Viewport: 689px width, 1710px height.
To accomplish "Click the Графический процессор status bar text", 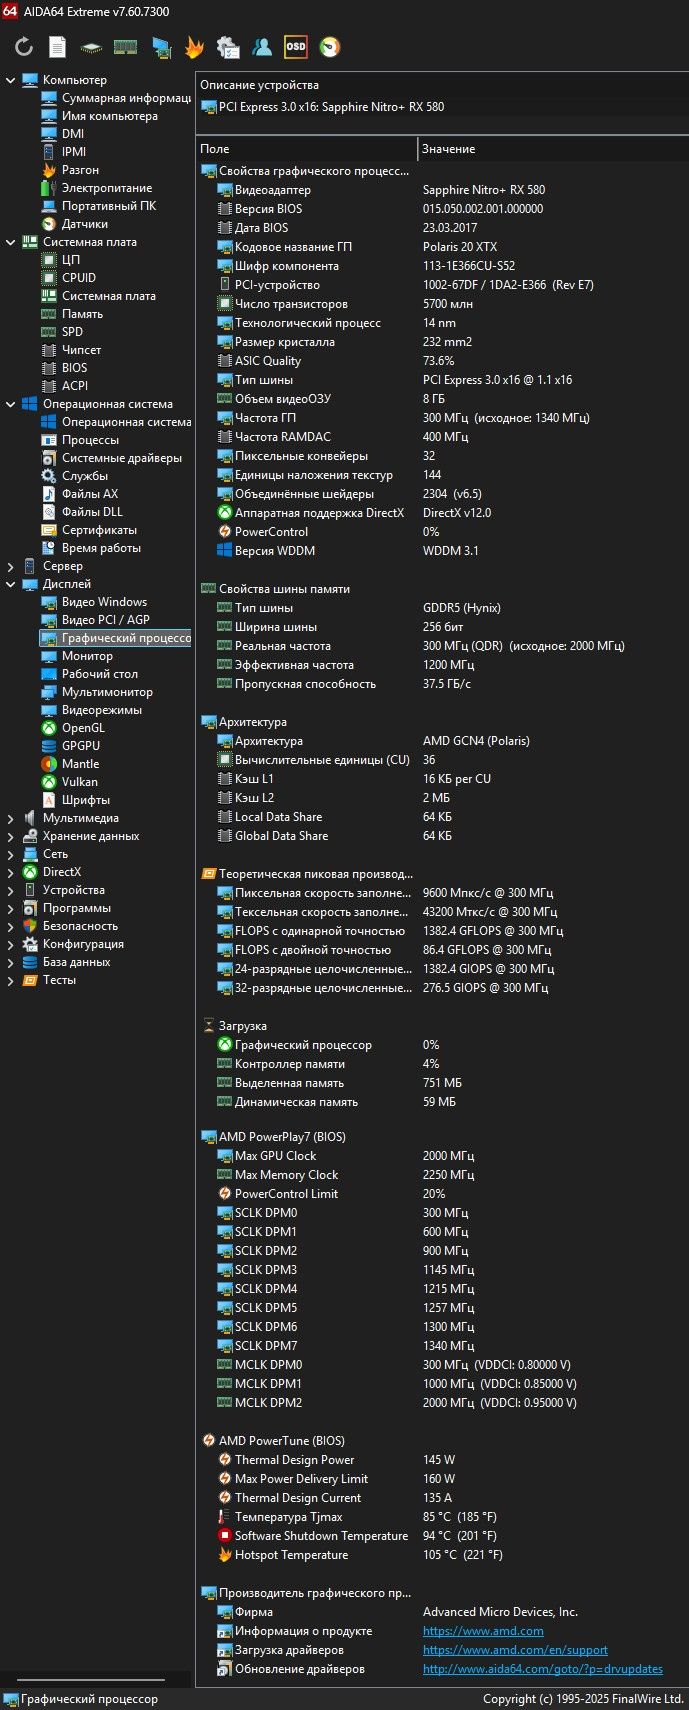I will pyautogui.click(x=89, y=1699).
